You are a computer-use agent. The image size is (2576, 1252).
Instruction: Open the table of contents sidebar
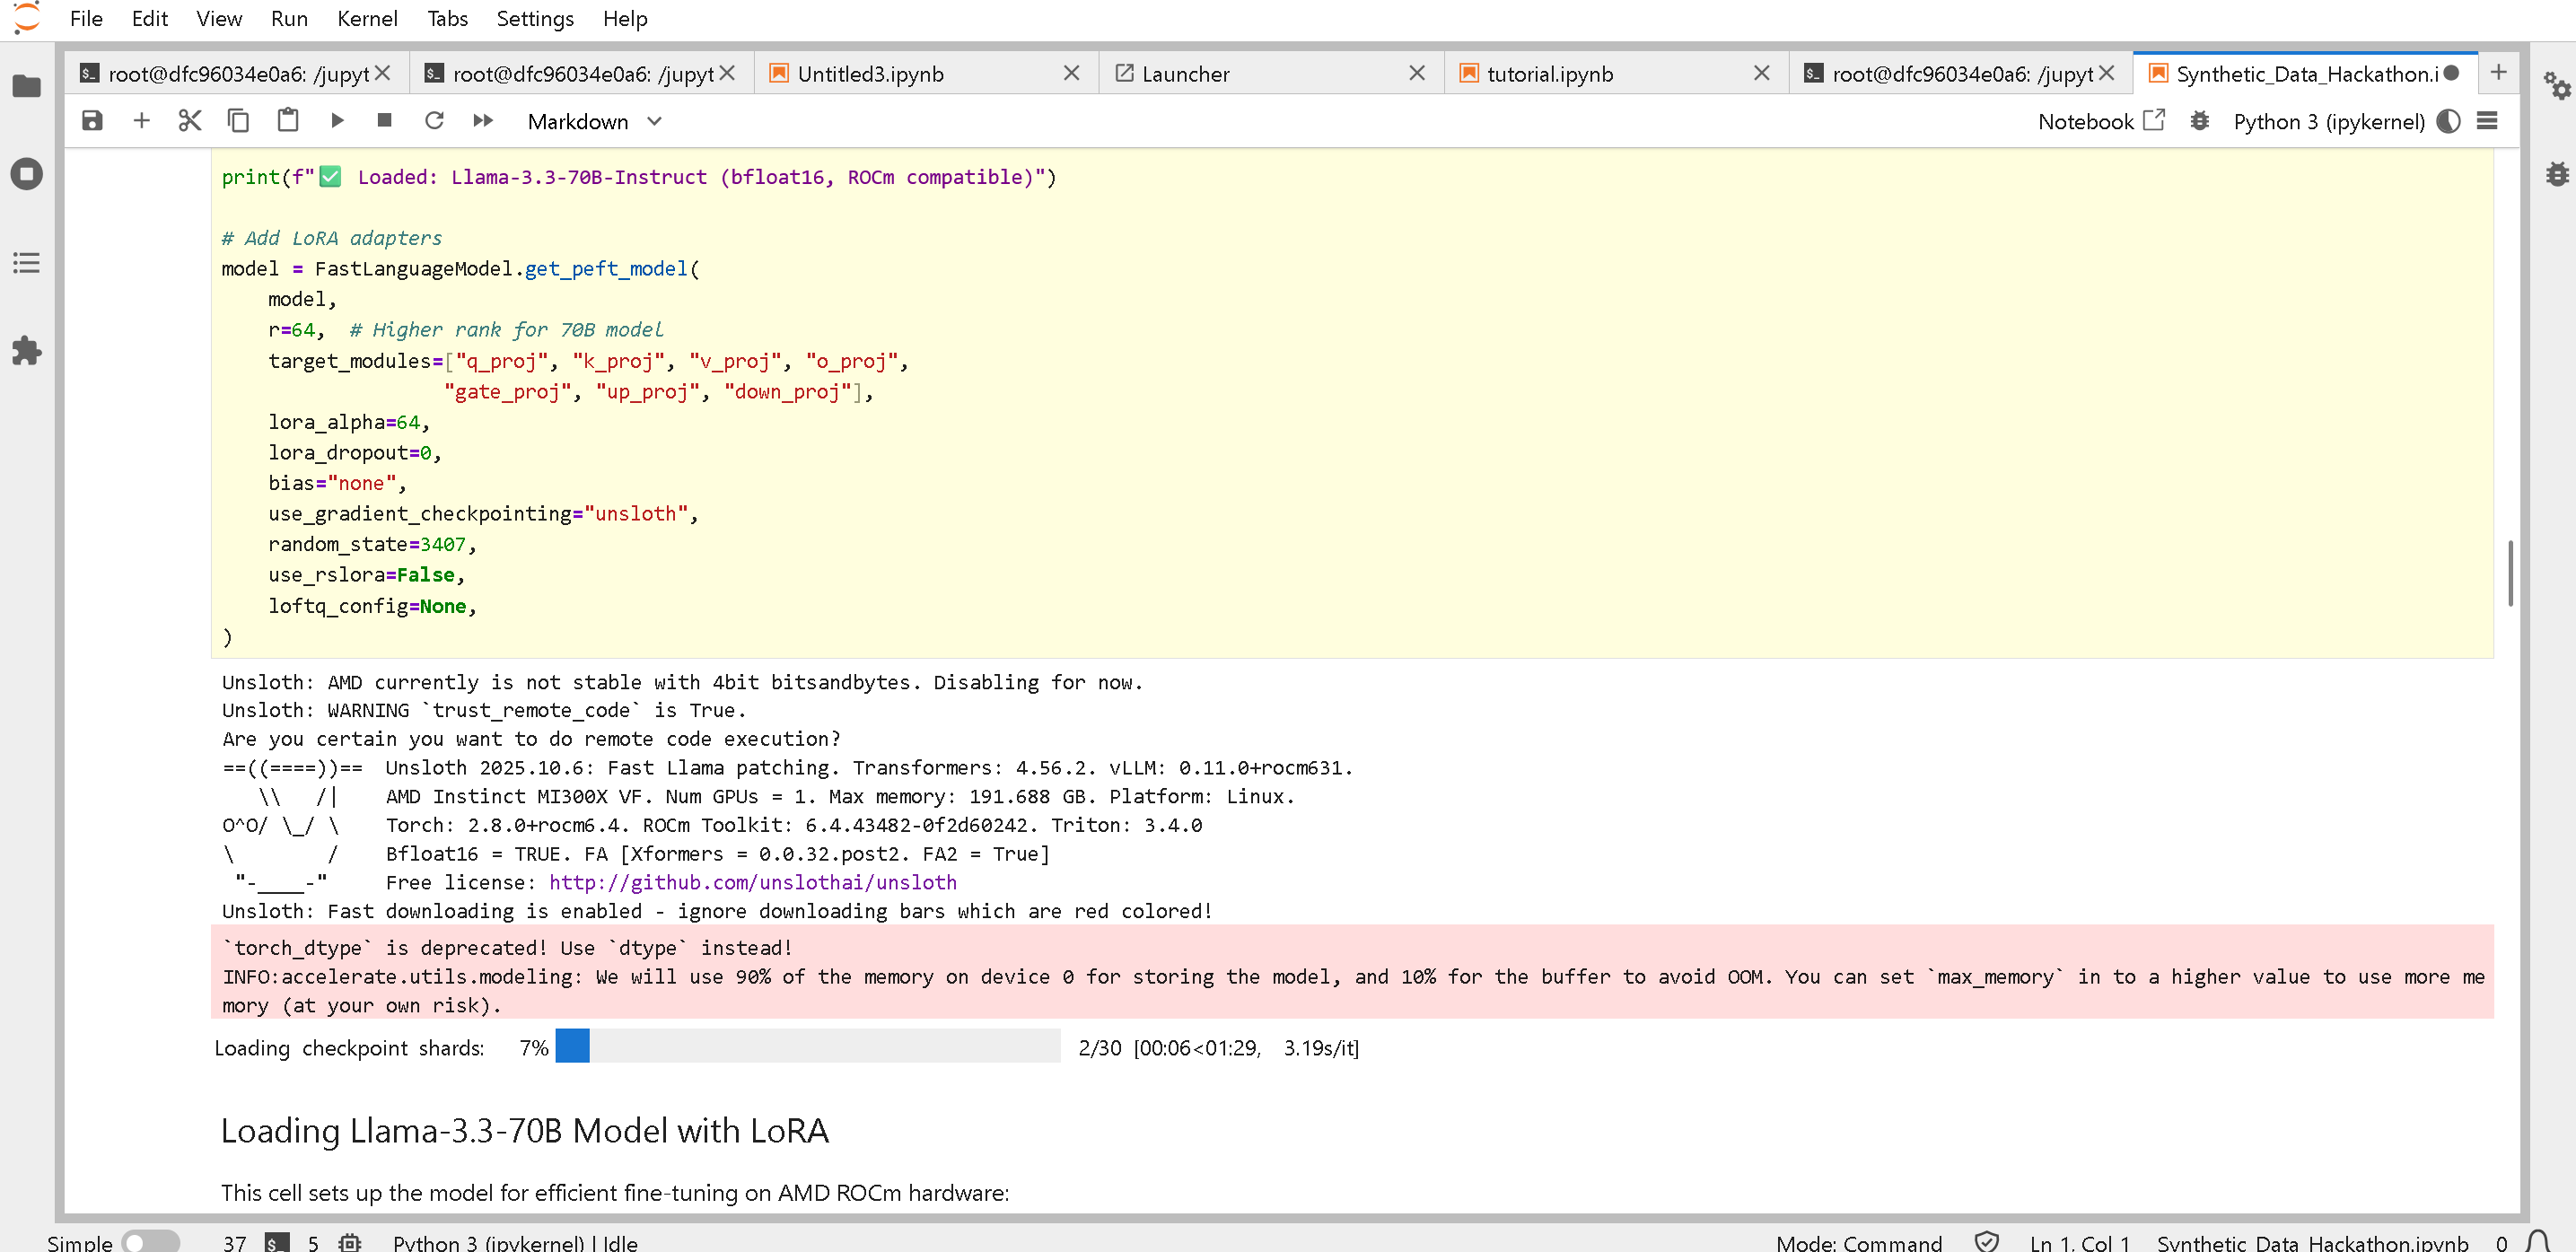[x=27, y=263]
